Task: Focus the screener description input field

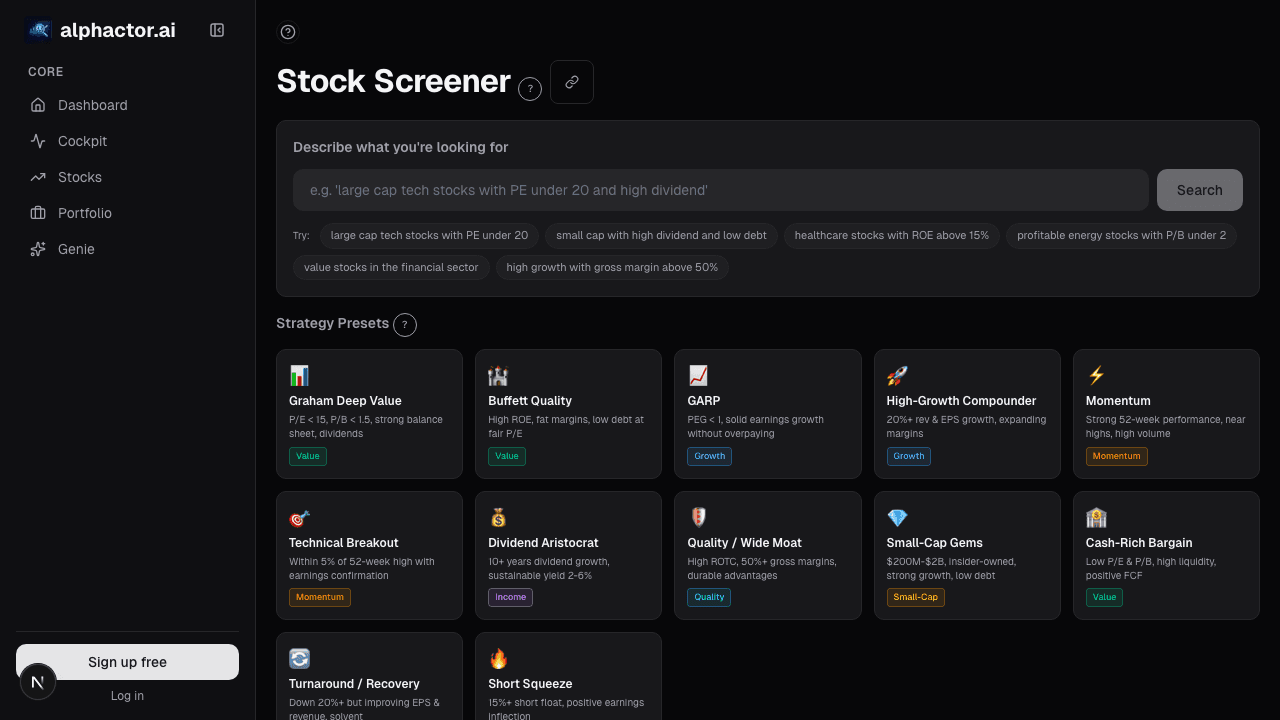Action: [720, 190]
